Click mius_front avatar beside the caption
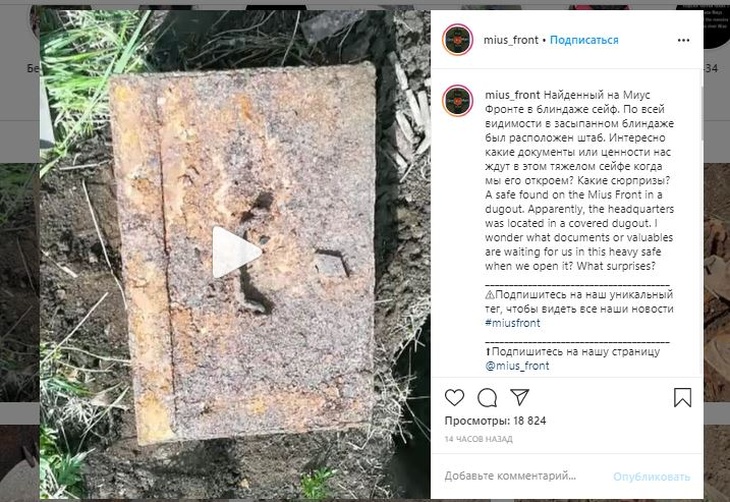 458,101
